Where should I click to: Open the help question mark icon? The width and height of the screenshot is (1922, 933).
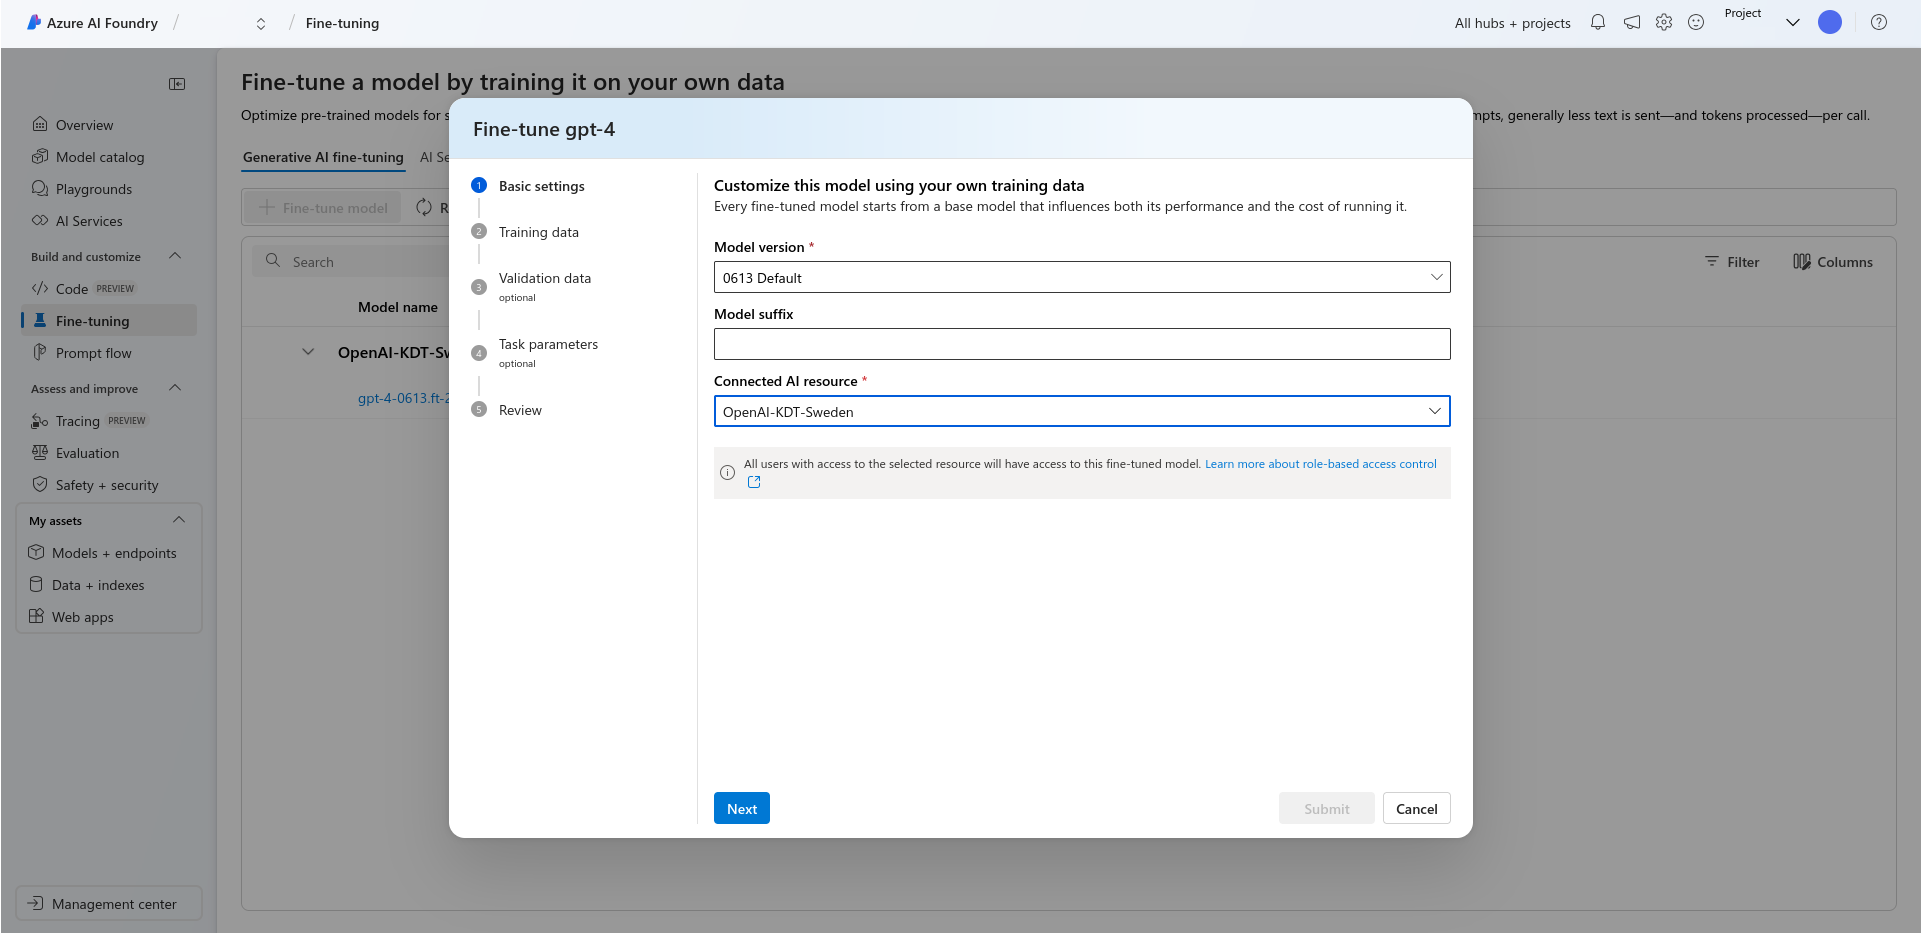1879,22
